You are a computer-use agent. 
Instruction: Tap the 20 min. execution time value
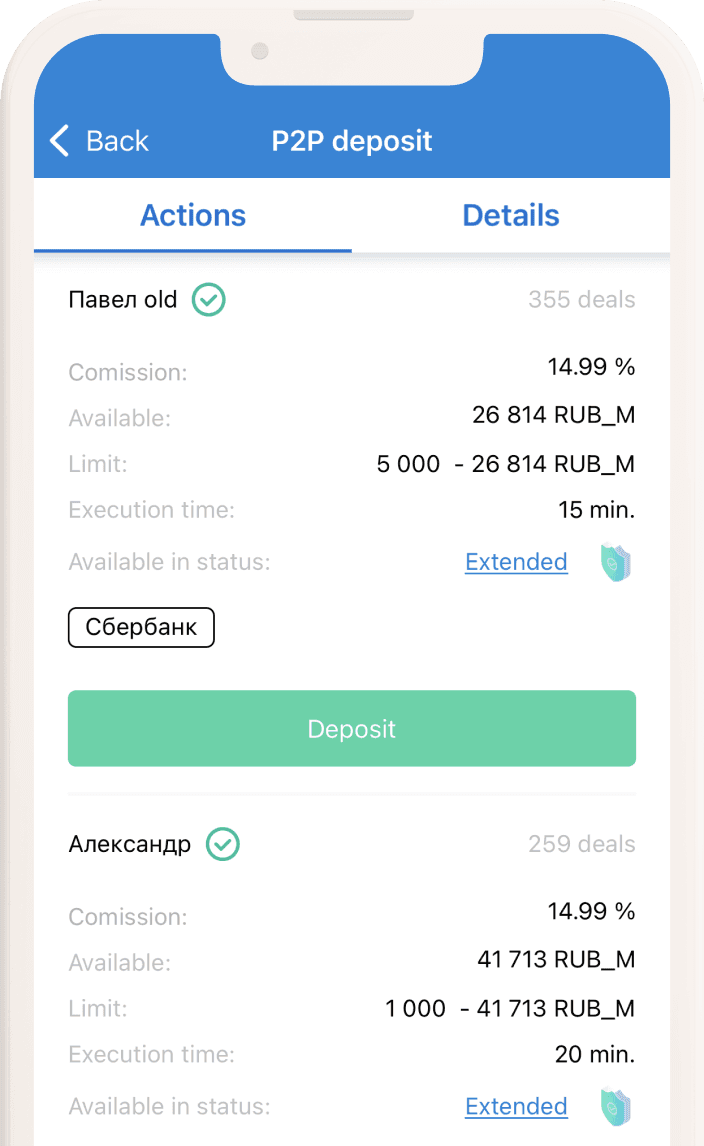coord(595,1054)
